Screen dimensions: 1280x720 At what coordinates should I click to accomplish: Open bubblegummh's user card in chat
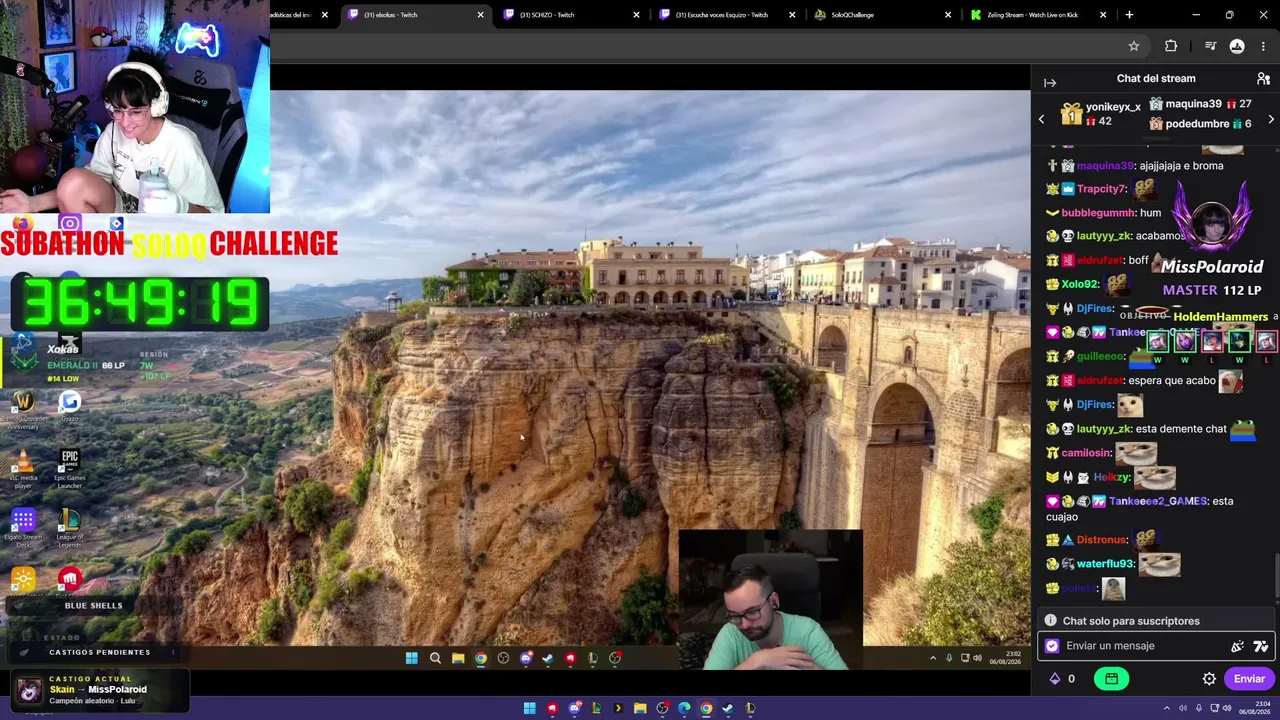1097,213
